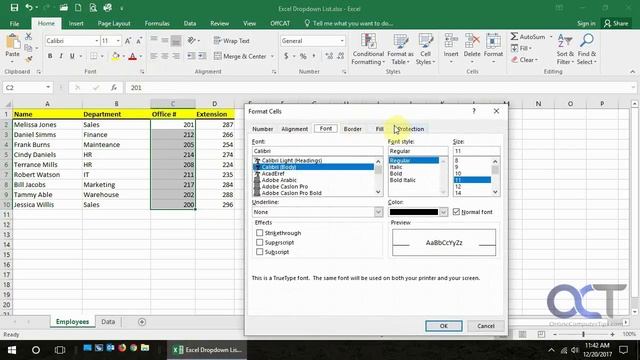Click the insert function fx icon

114,87
